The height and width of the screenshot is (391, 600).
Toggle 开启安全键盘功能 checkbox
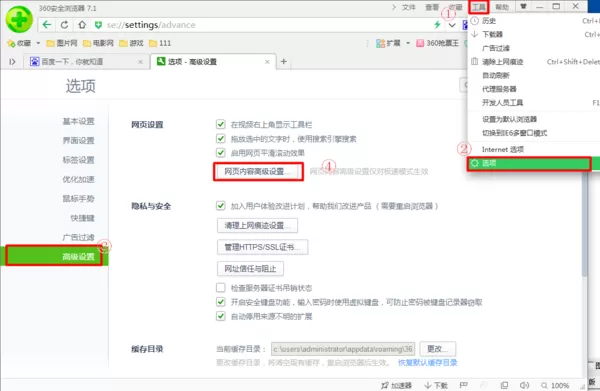pos(220,302)
